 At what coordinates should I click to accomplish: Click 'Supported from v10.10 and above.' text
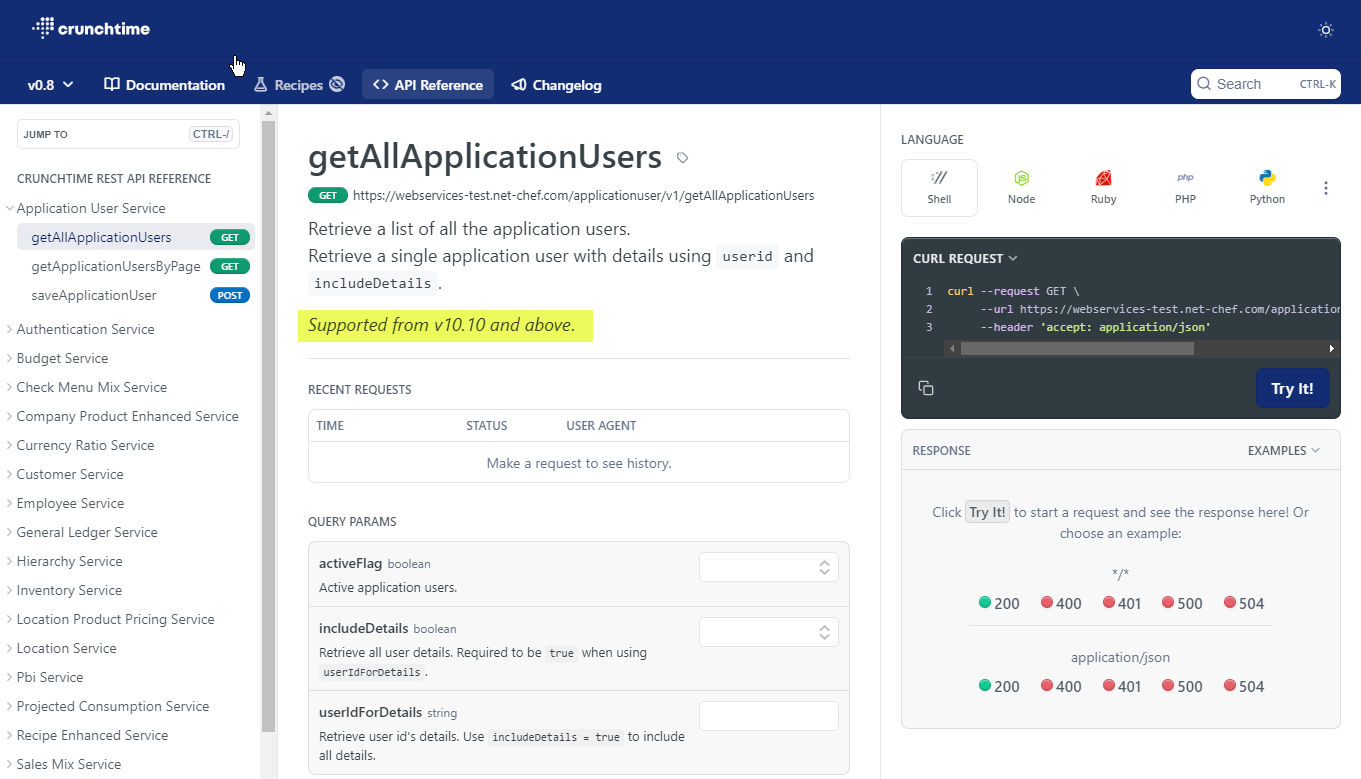tap(442, 325)
